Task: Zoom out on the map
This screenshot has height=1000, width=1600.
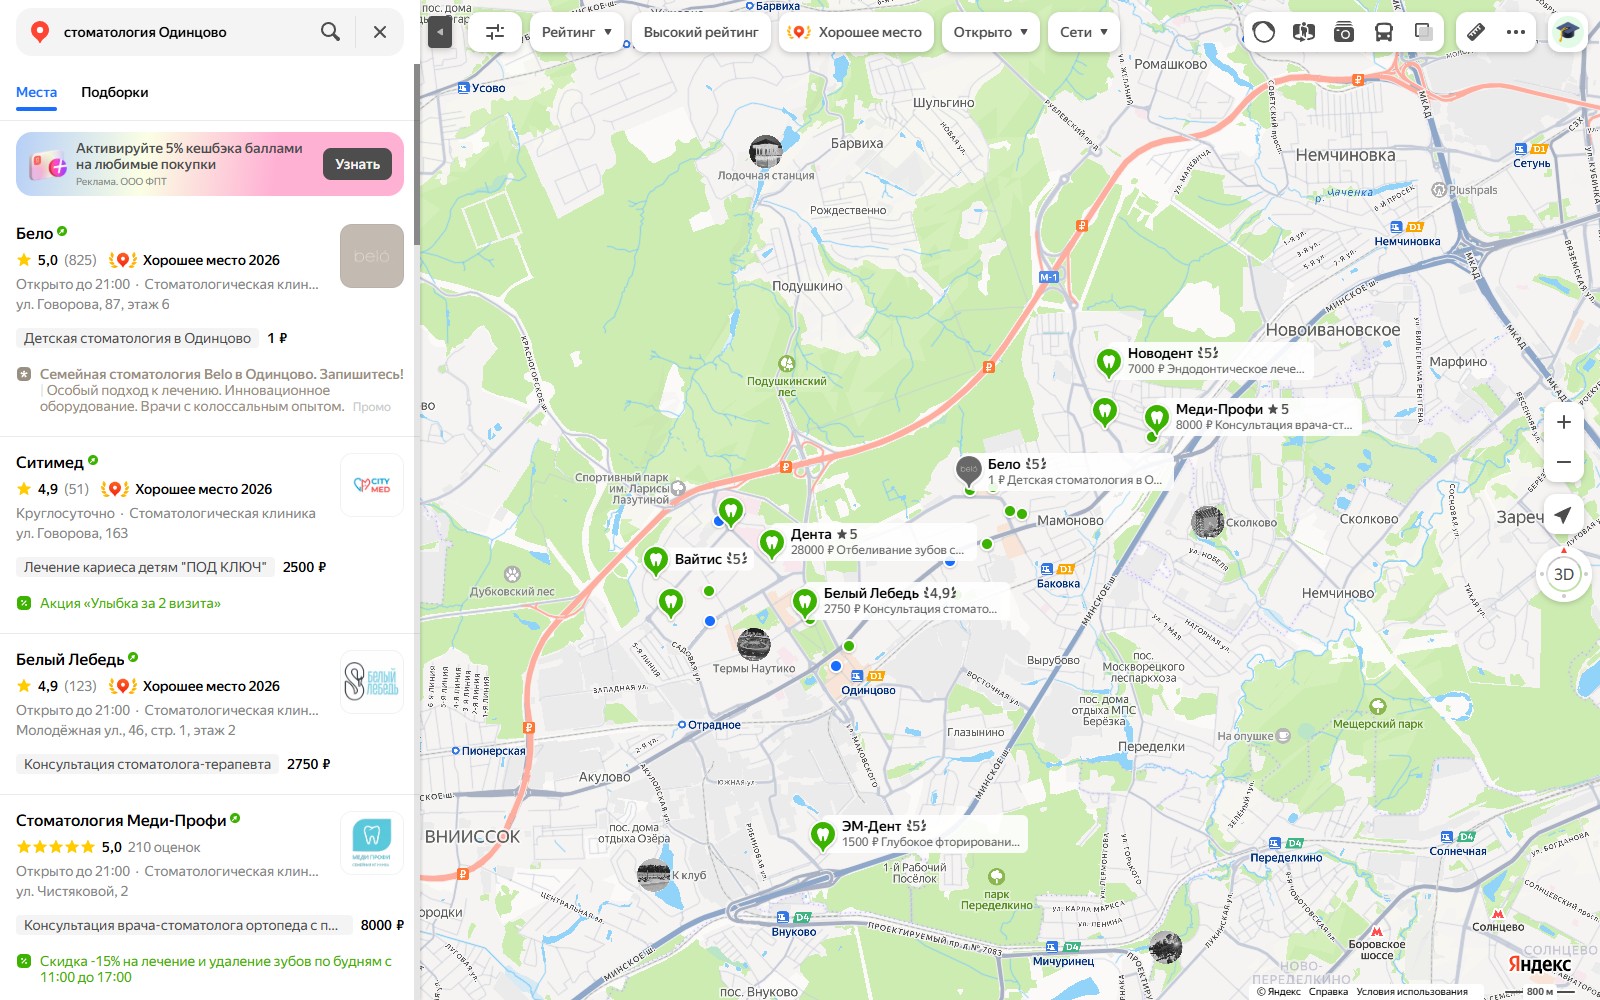Action: pos(1564,462)
